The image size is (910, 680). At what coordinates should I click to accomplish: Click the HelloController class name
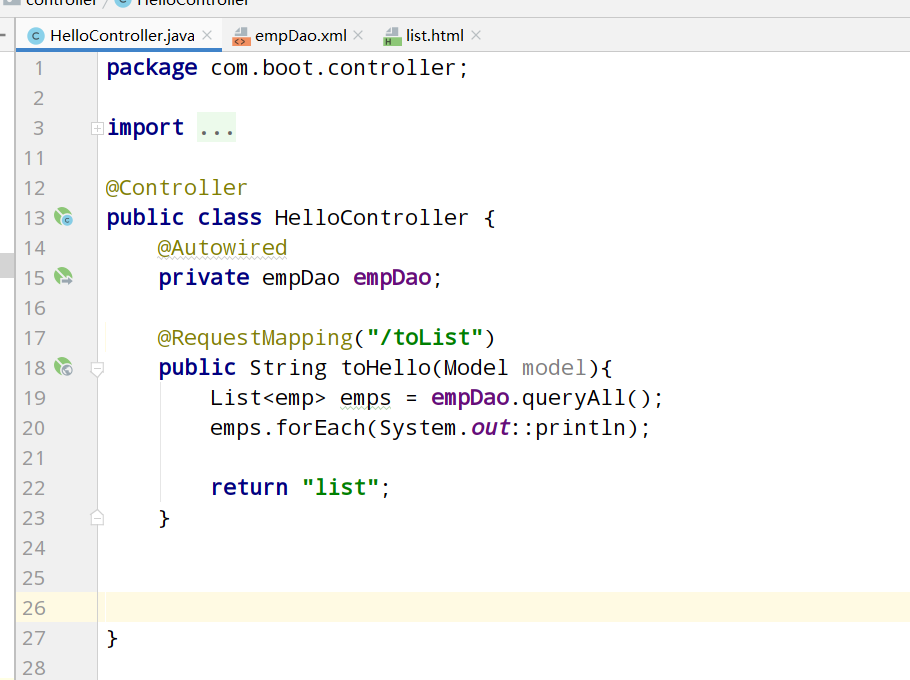coord(371,218)
